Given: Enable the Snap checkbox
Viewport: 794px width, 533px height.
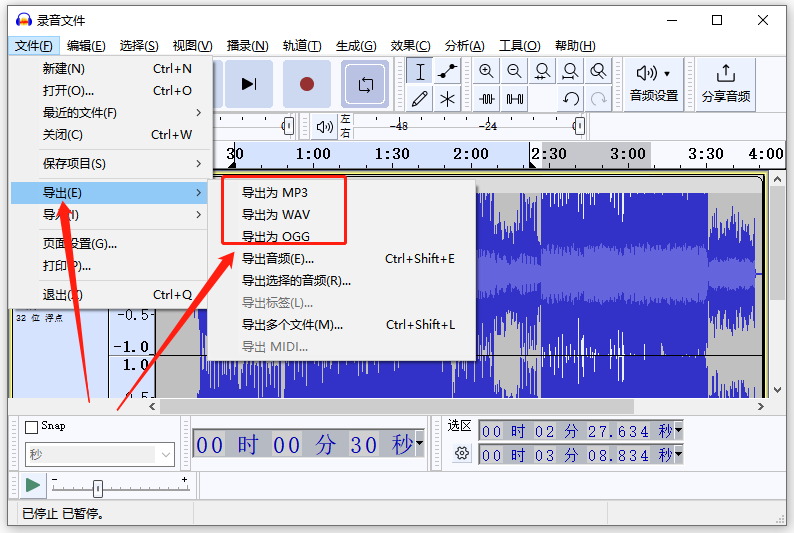Looking at the screenshot, I should tap(31, 427).
